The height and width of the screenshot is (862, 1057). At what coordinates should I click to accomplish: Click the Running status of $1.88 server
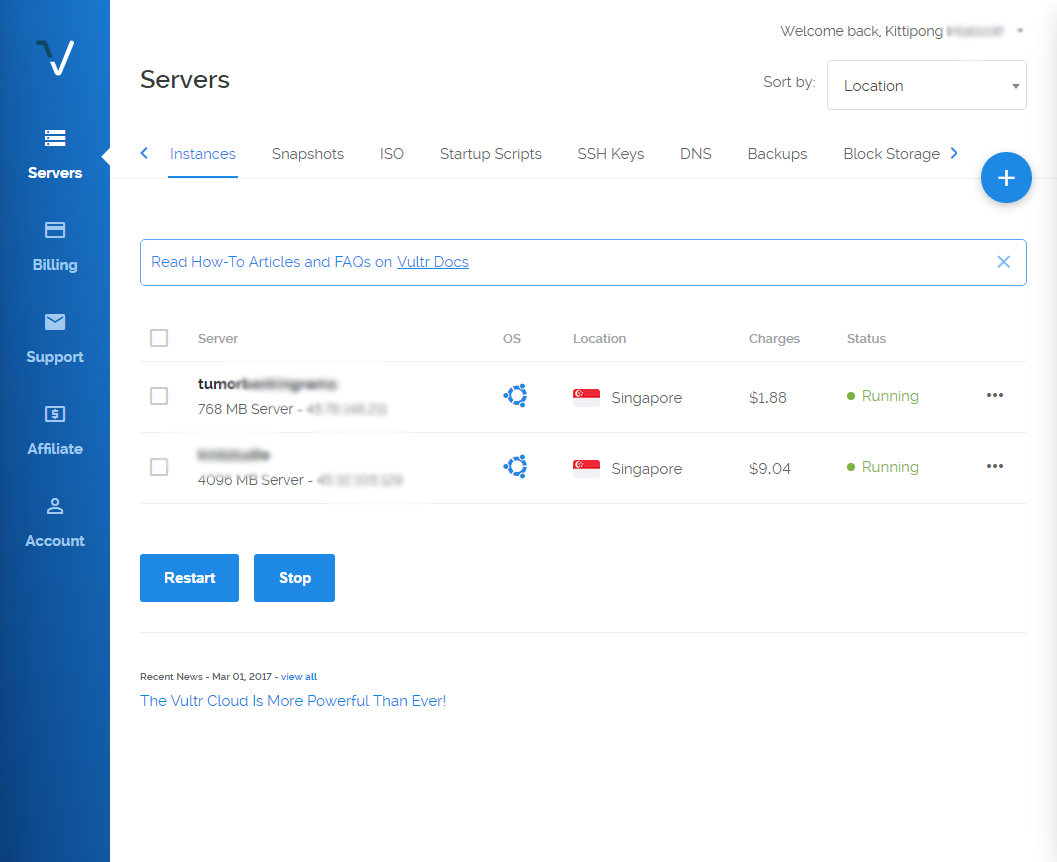[890, 396]
